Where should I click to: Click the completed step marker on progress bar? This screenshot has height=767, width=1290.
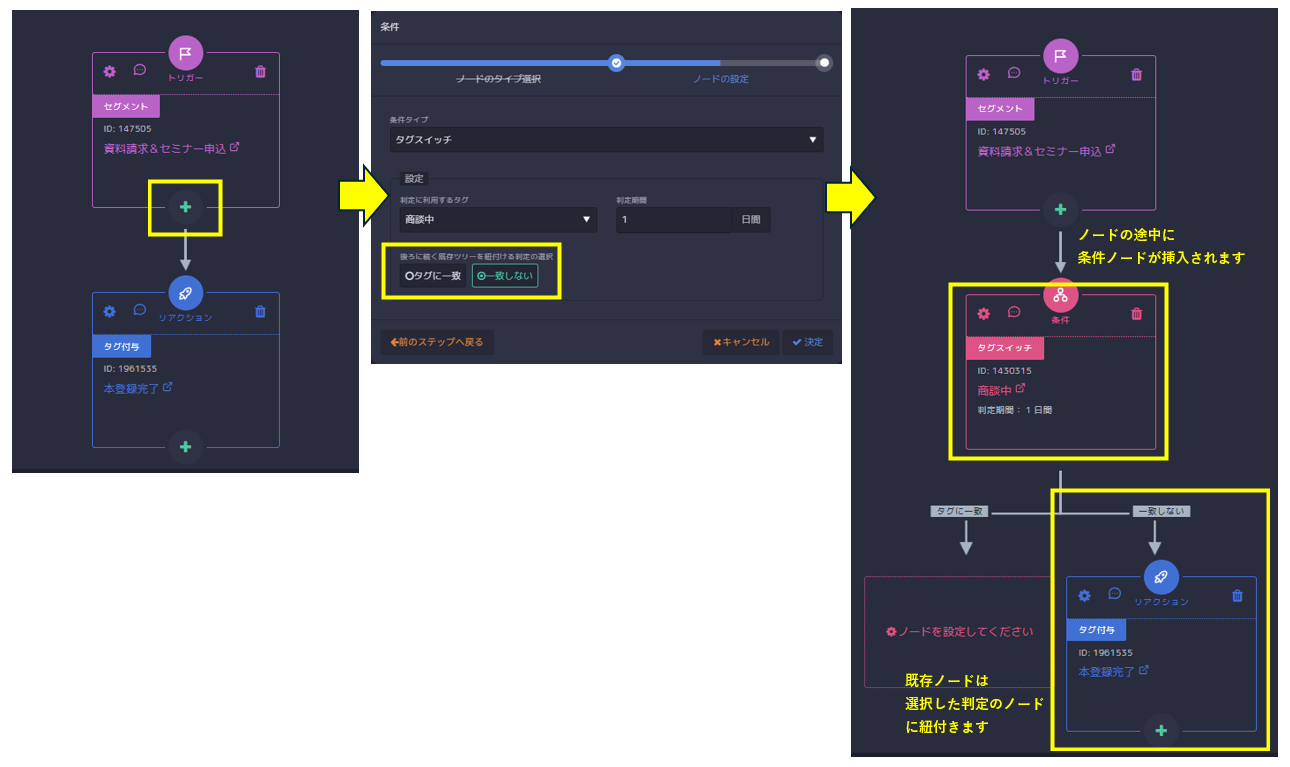pos(616,62)
